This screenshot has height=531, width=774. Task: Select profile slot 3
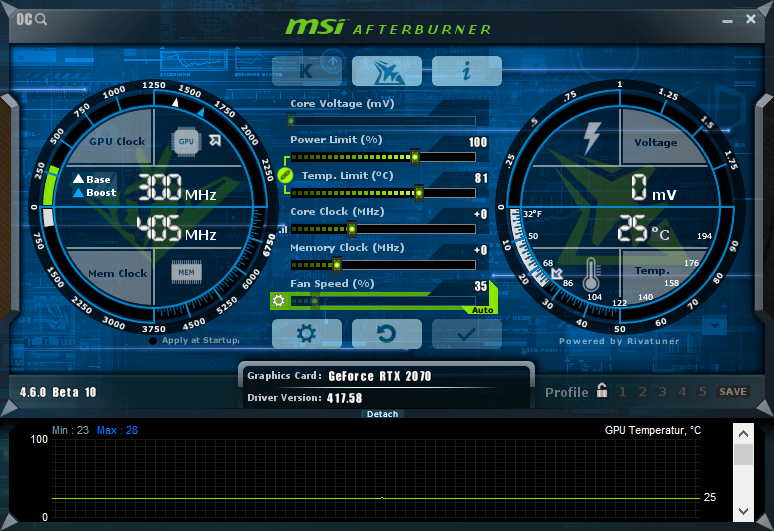[662, 392]
